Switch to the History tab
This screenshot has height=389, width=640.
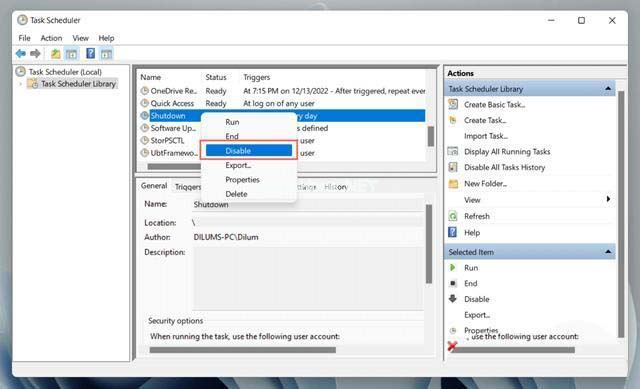coord(336,187)
